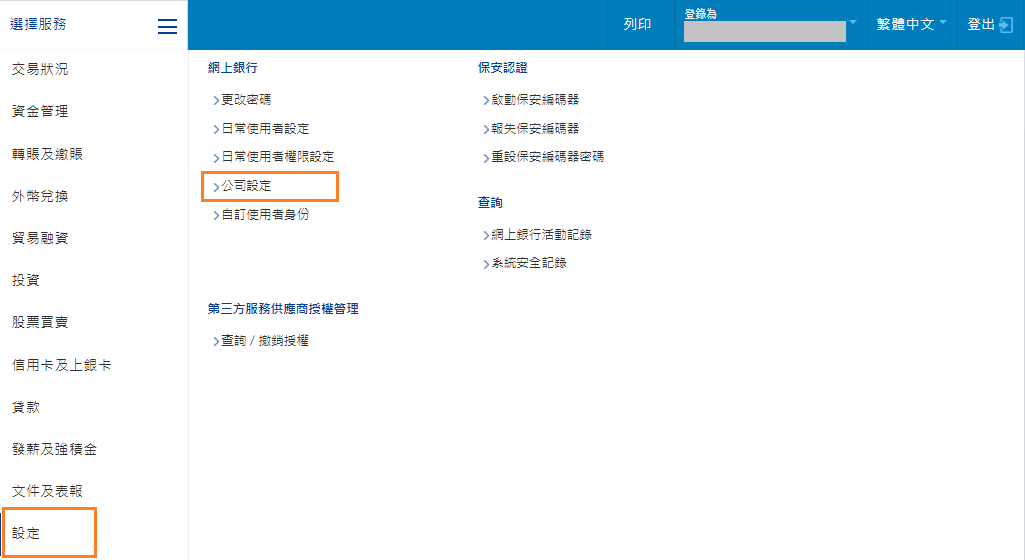Select 資金管理 from the sidebar
Image resolution: width=1025 pixels, height=560 pixels.
pyautogui.click(x=40, y=111)
